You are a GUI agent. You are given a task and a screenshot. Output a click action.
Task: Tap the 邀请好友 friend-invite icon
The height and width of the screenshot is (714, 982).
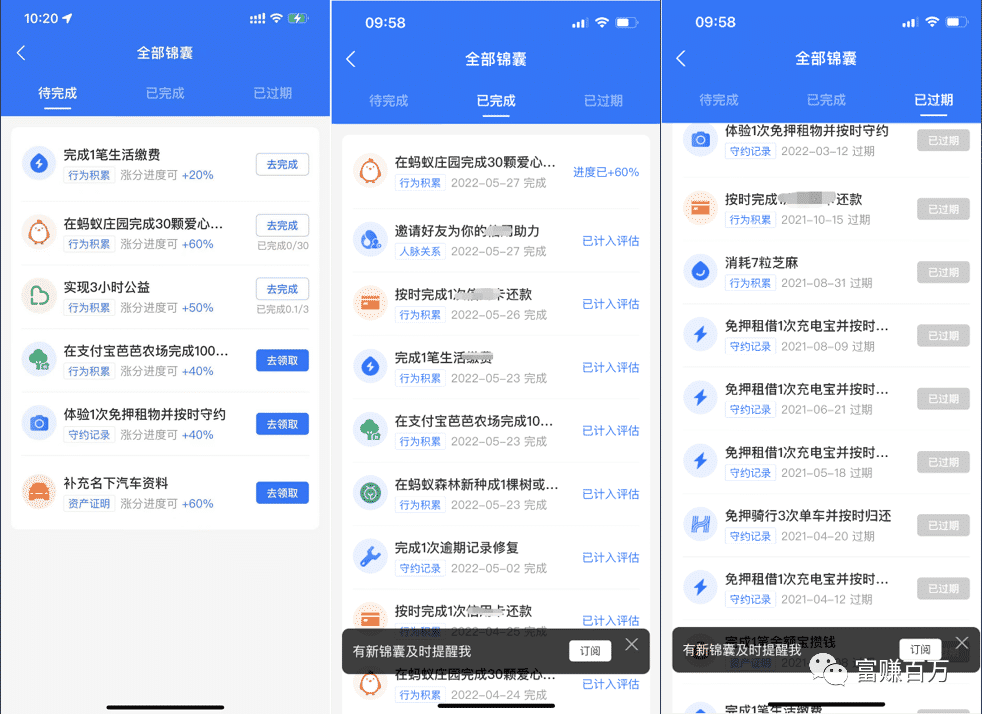coord(370,240)
